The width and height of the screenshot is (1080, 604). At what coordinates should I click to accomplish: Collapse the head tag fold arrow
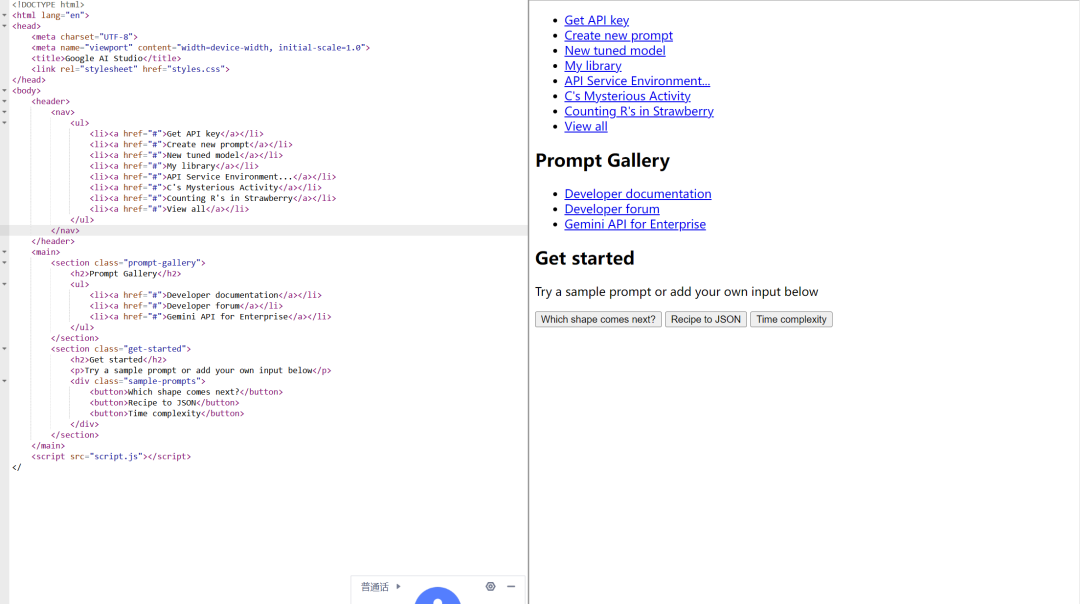click(x=4, y=26)
